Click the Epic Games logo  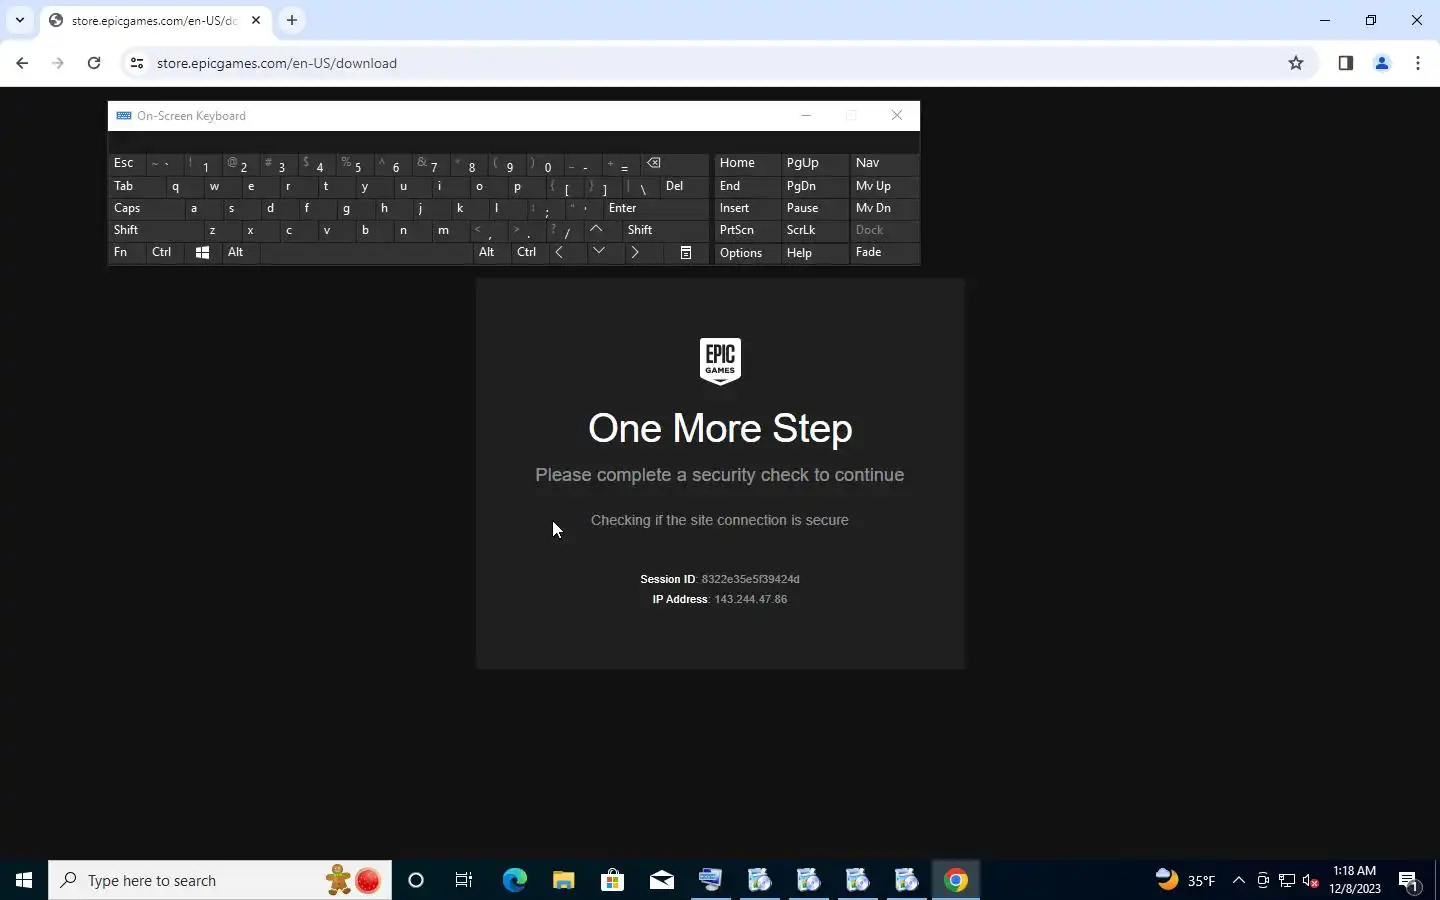[x=720, y=361]
